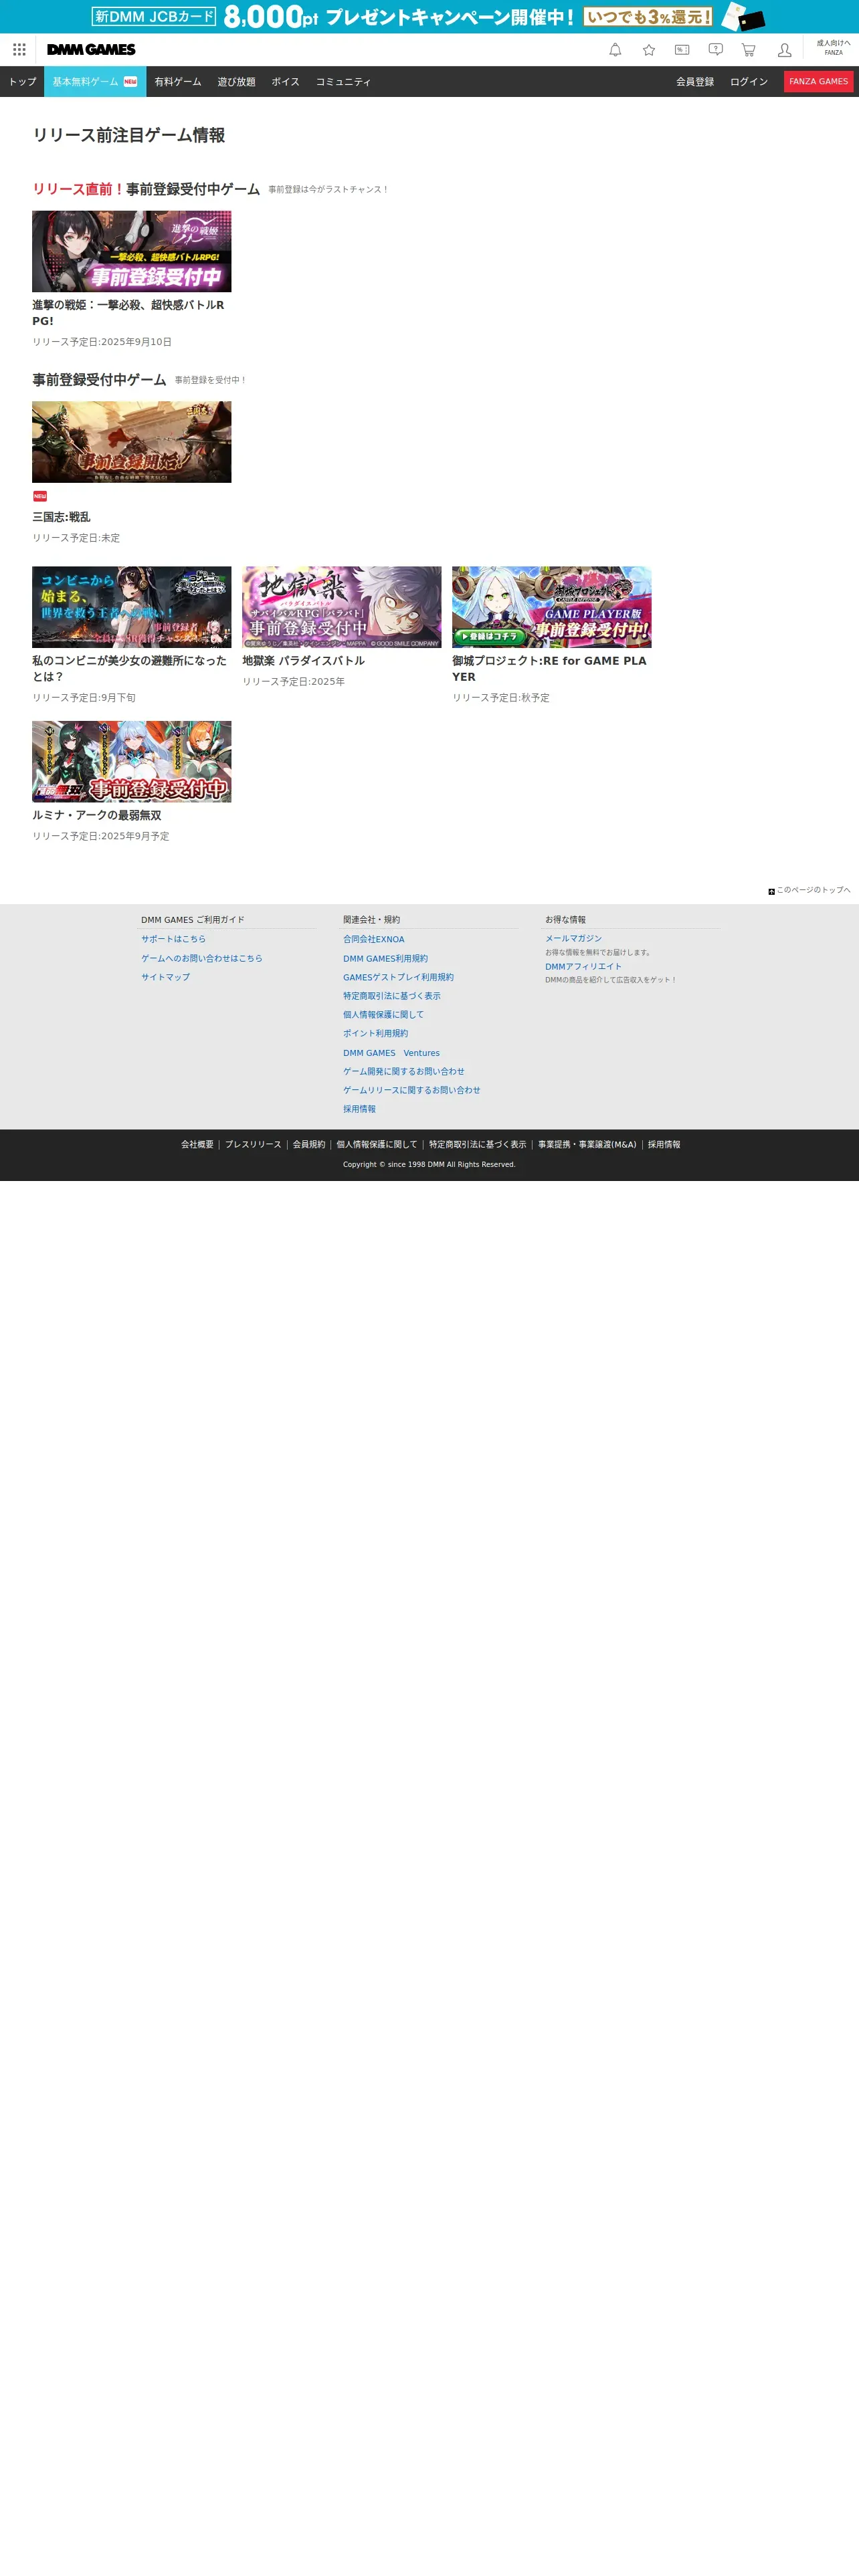Open the help question bubble icon

point(716,50)
